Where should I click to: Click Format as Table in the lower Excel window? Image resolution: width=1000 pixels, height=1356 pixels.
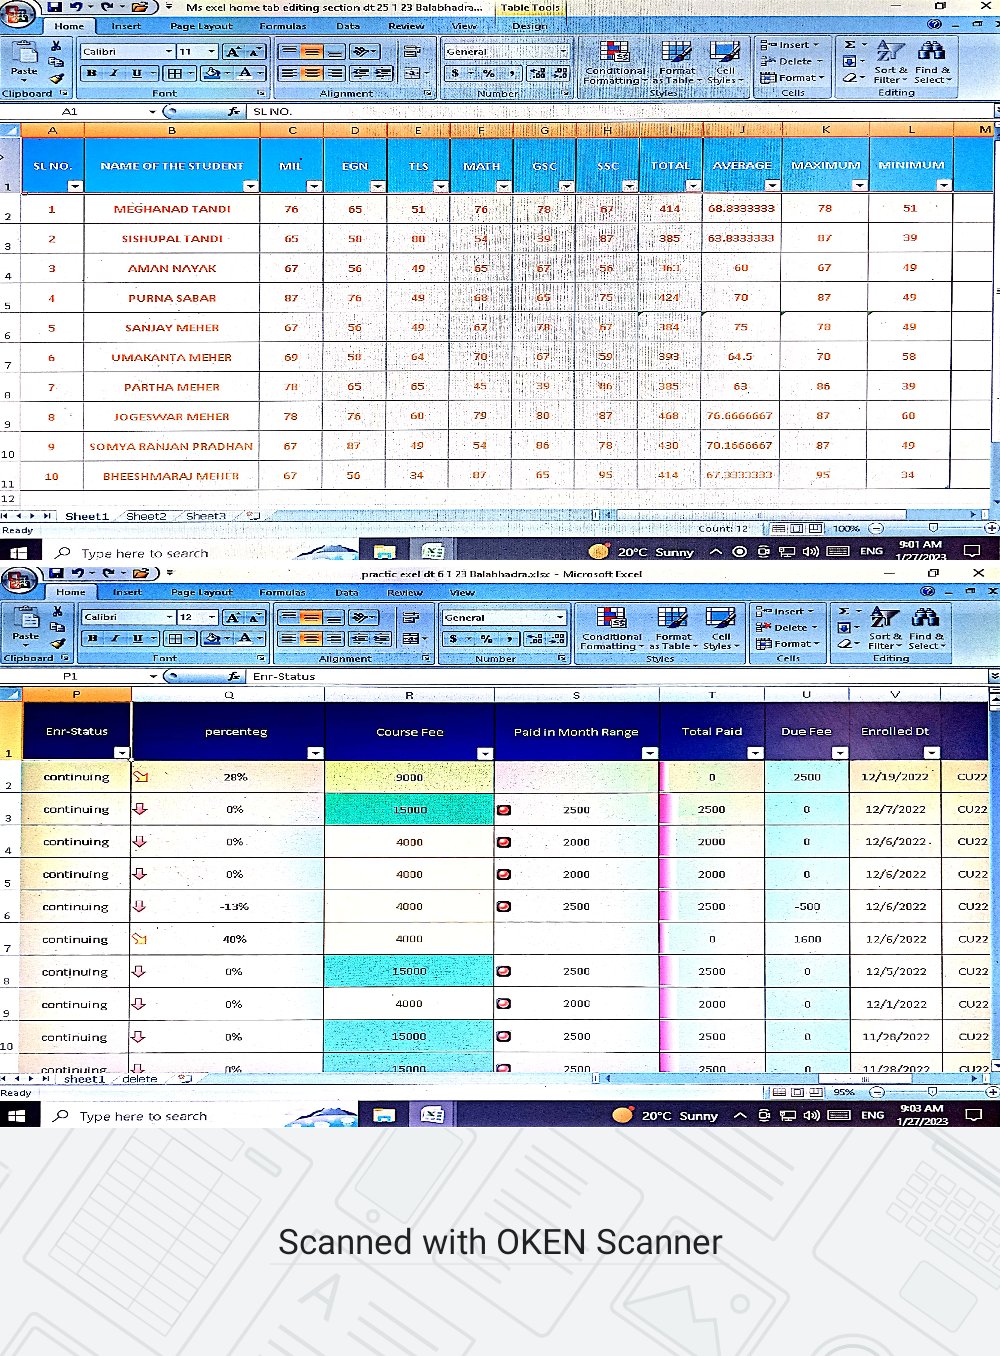[x=673, y=628]
